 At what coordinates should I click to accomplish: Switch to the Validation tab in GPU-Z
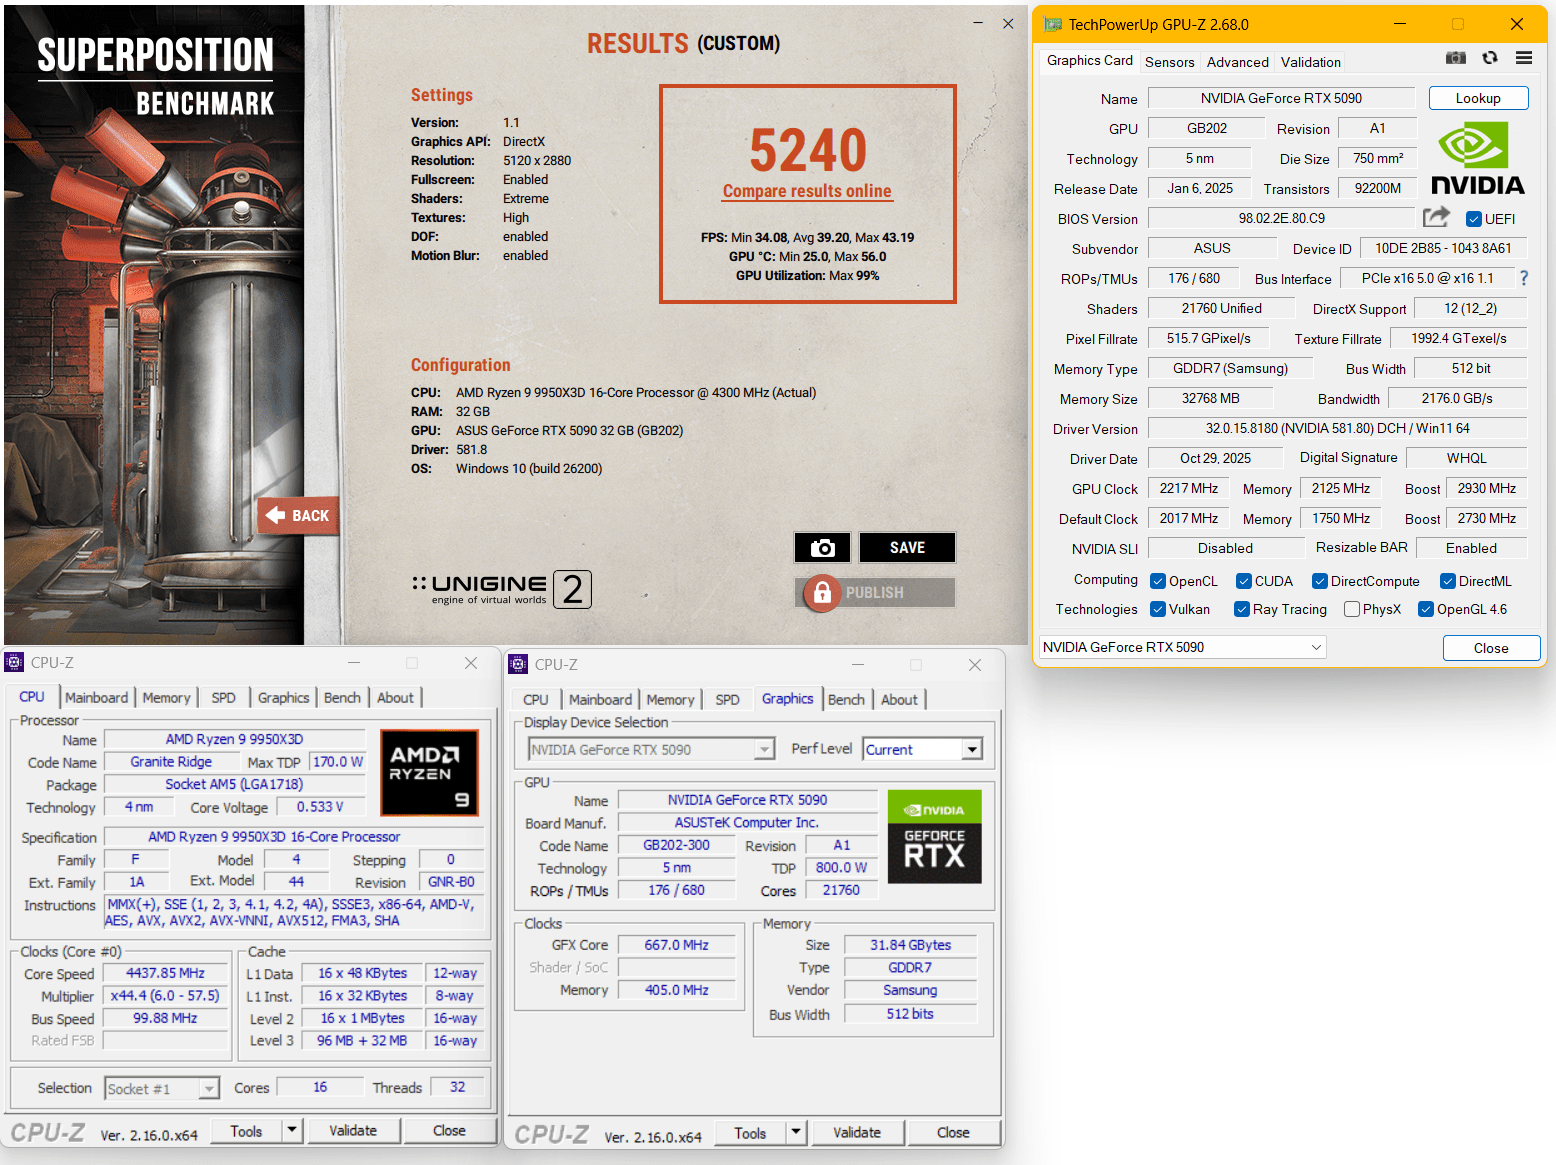(x=1310, y=62)
